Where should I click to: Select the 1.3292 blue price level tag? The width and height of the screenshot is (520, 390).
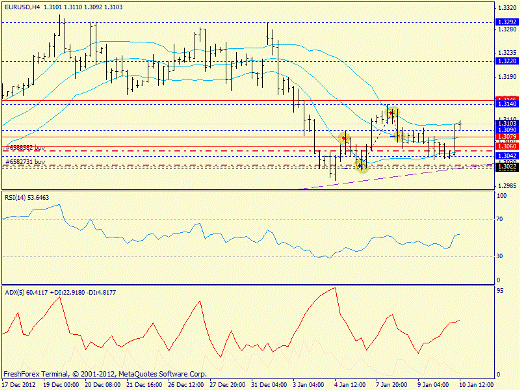click(507, 22)
